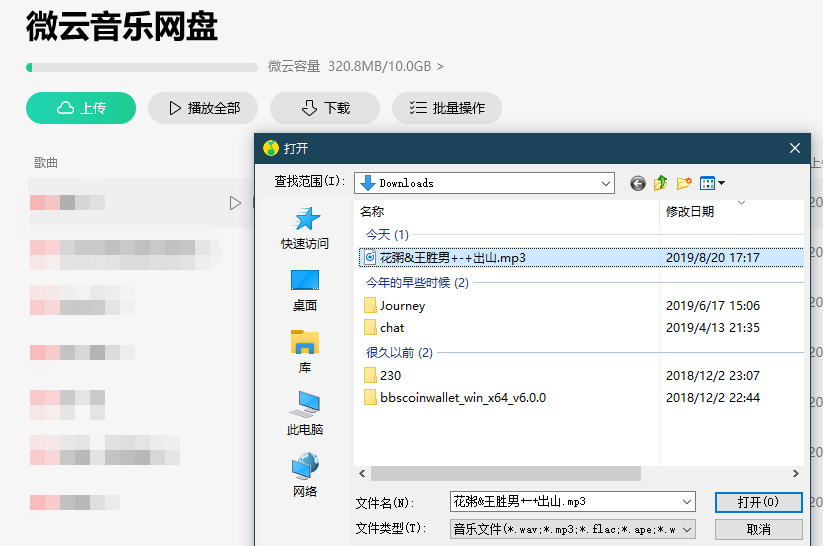823x546 pixels.
Task: Click the 取消 cancel button
Action: (758, 529)
